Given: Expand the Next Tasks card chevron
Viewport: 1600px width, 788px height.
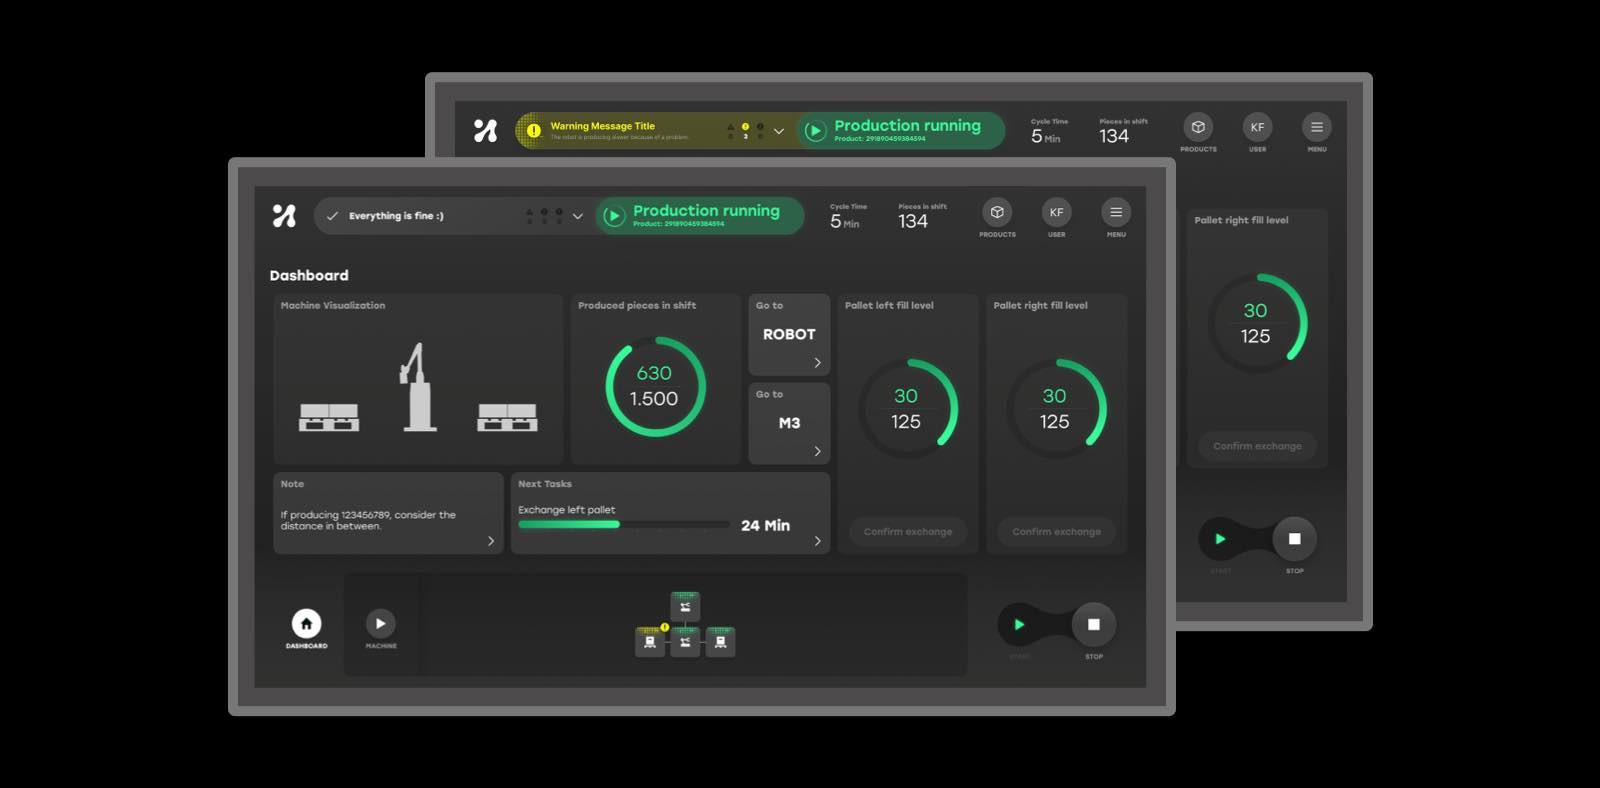Looking at the screenshot, I should [x=817, y=541].
